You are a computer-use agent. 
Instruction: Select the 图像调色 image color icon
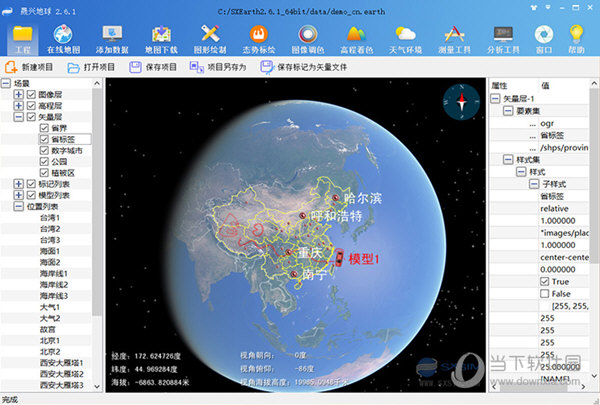pos(308,34)
